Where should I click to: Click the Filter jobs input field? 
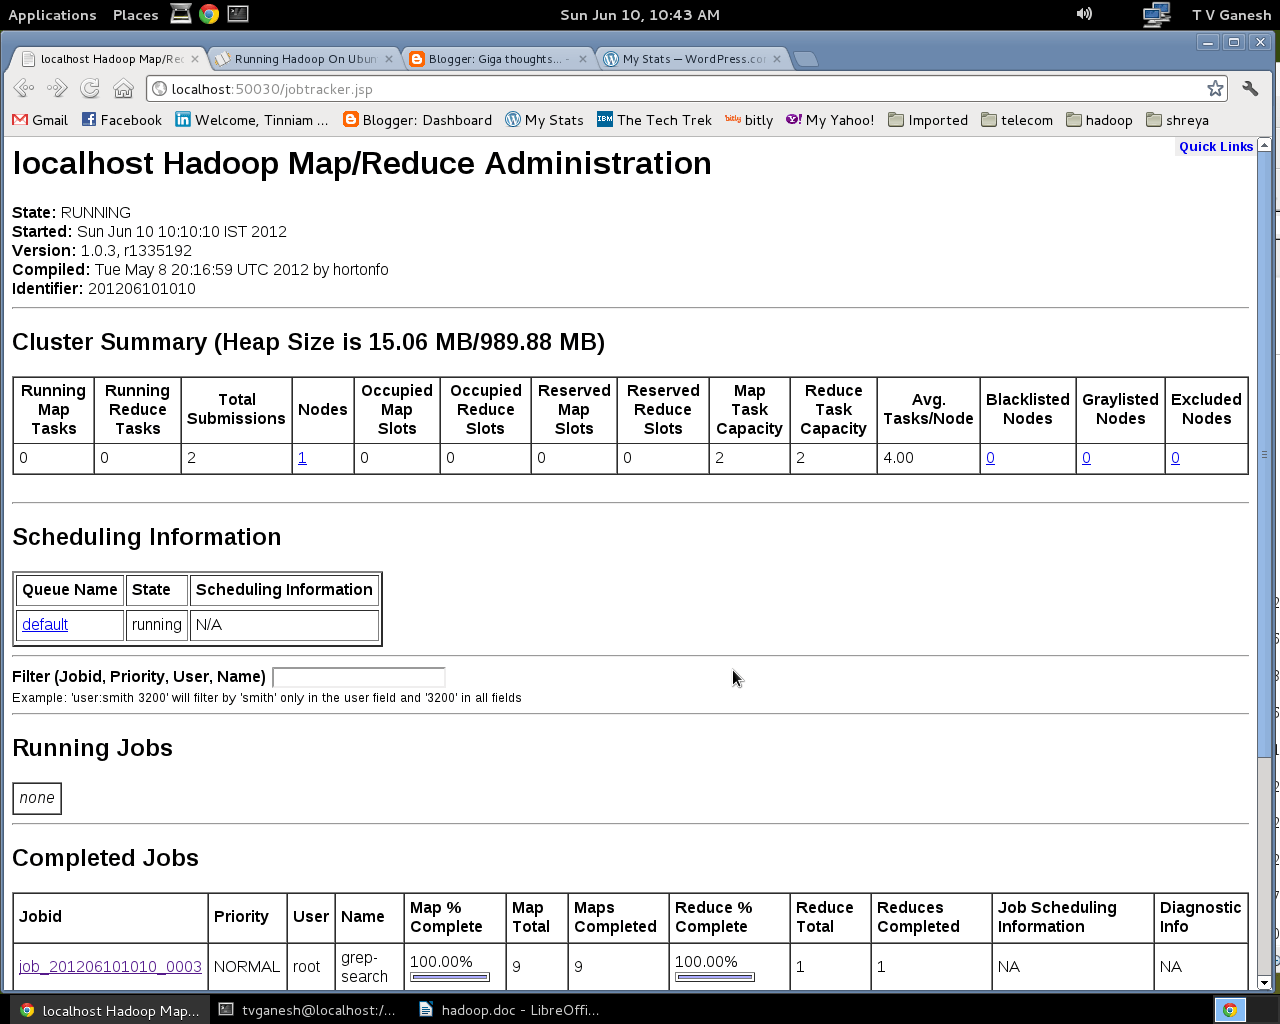coord(359,677)
